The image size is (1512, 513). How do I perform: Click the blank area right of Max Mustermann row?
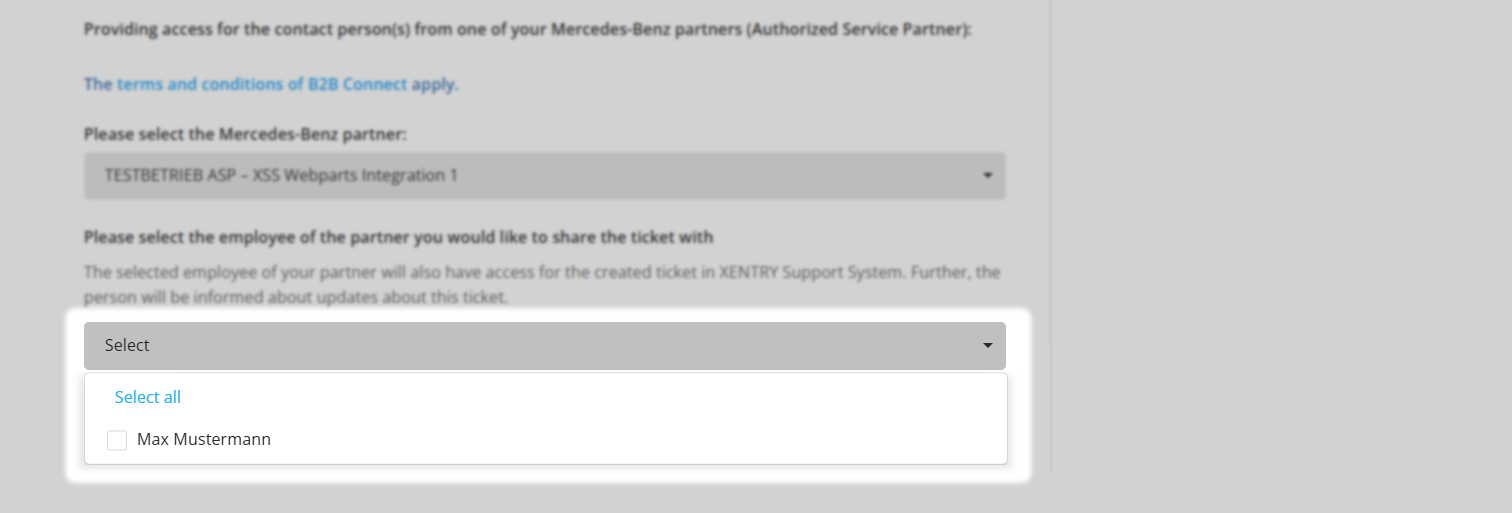point(640,440)
